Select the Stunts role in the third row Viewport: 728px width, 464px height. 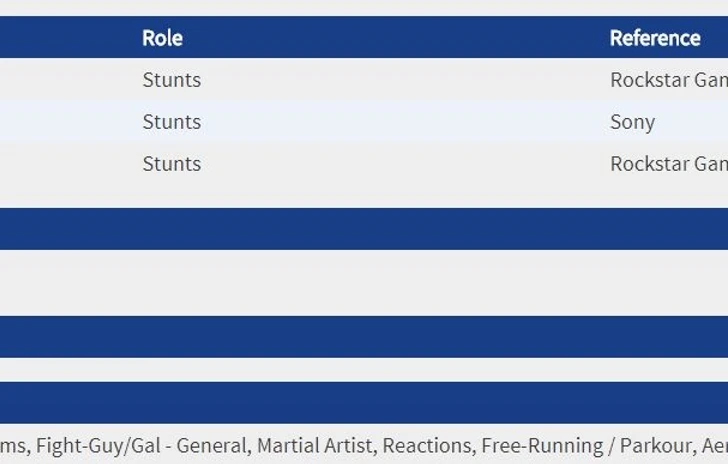(x=171, y=164)
